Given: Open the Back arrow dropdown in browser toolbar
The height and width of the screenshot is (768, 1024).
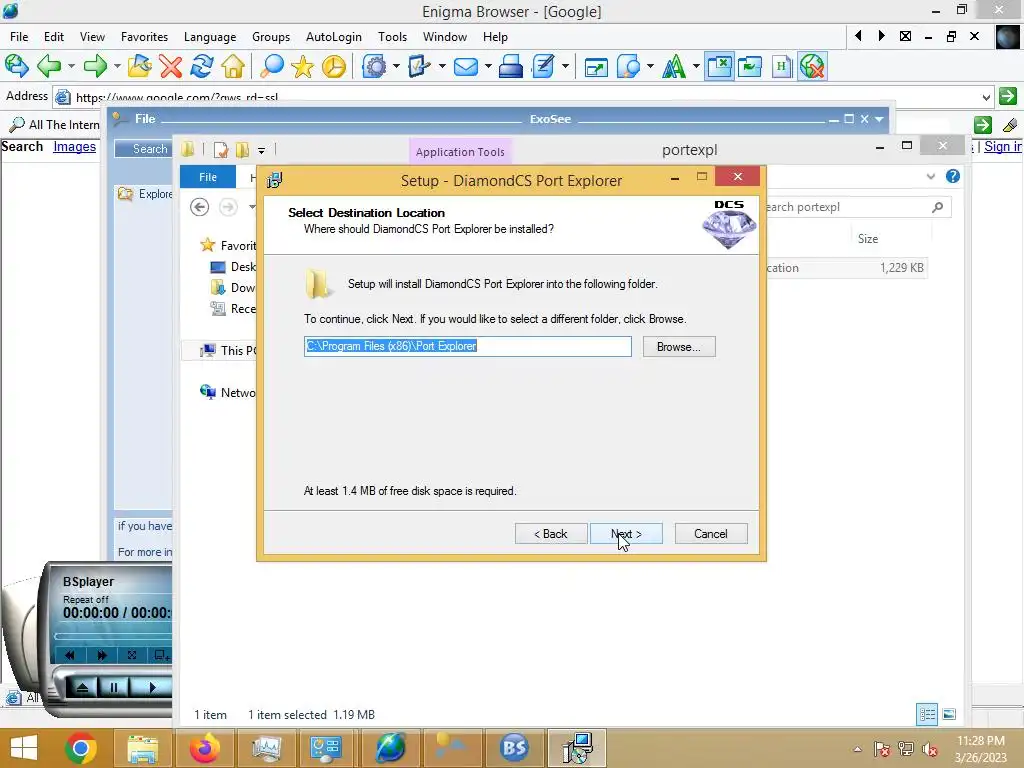Looking at the screenshot, I should (x=71, y=66).
